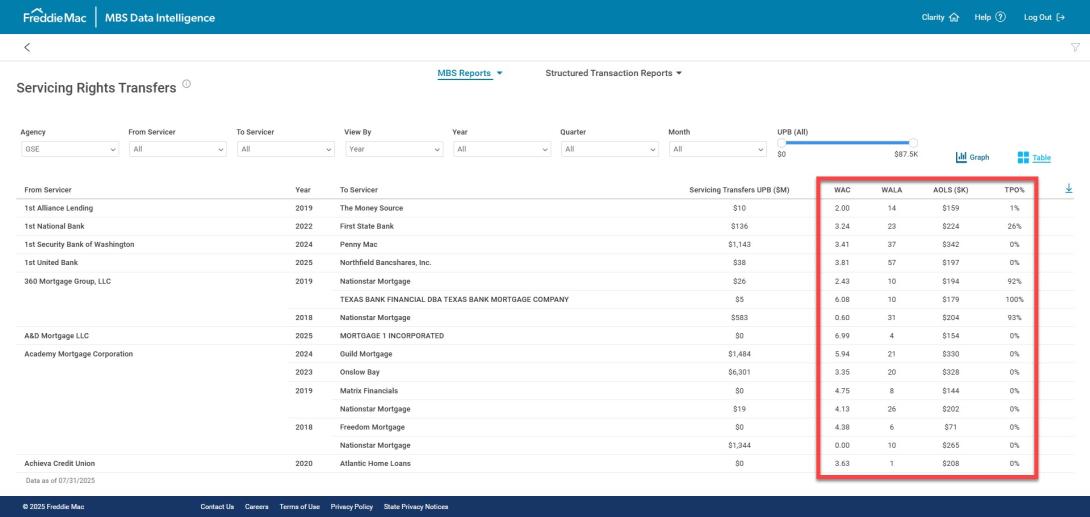Click TEXAS BANK FINANCIAL DBA cell
Image resolution: width=1090 pixels, height=517 pixels.
point(454,299)
